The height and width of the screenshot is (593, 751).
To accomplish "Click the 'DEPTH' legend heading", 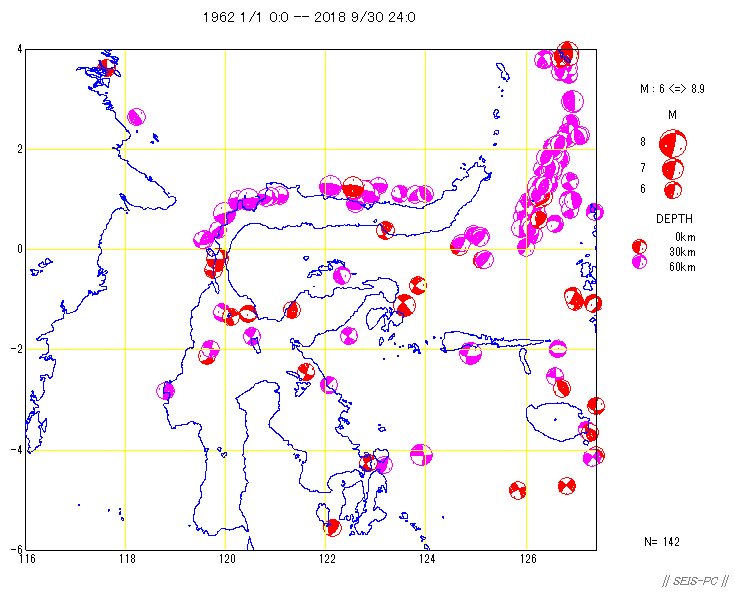I will 674,219.
